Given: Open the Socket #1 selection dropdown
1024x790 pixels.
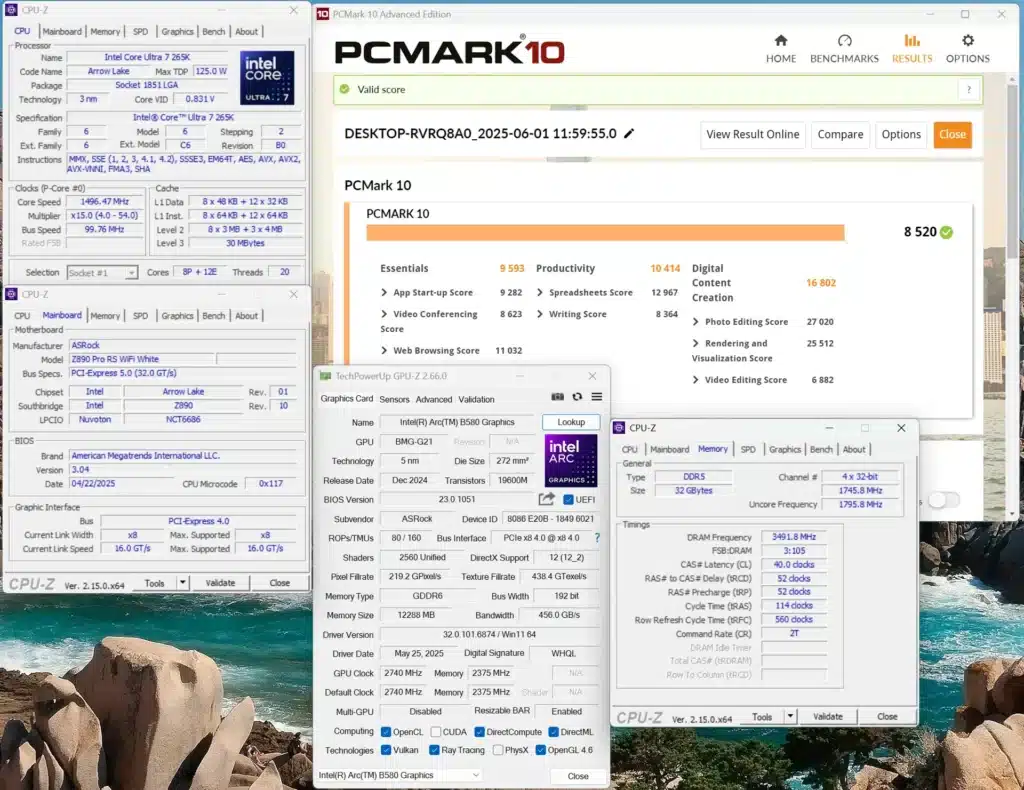Looking at the screenshot, I should point(103,273).
